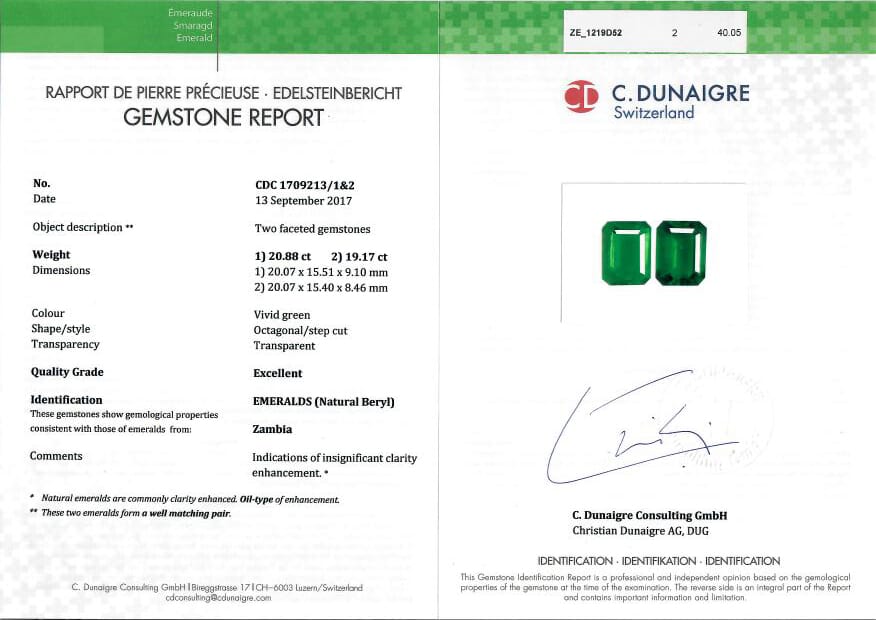
Task: Click the emerald pair photo
Action: click(x=654, y=253)
